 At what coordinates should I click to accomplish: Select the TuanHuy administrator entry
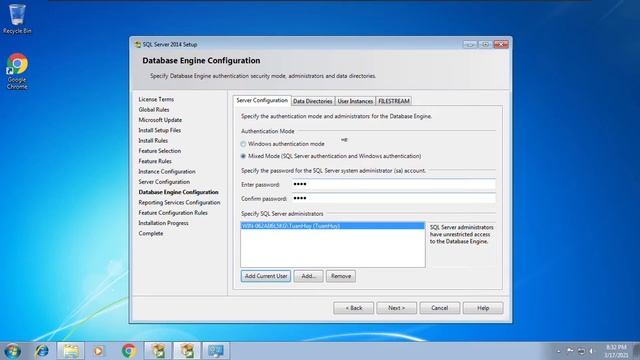[333, 226]
